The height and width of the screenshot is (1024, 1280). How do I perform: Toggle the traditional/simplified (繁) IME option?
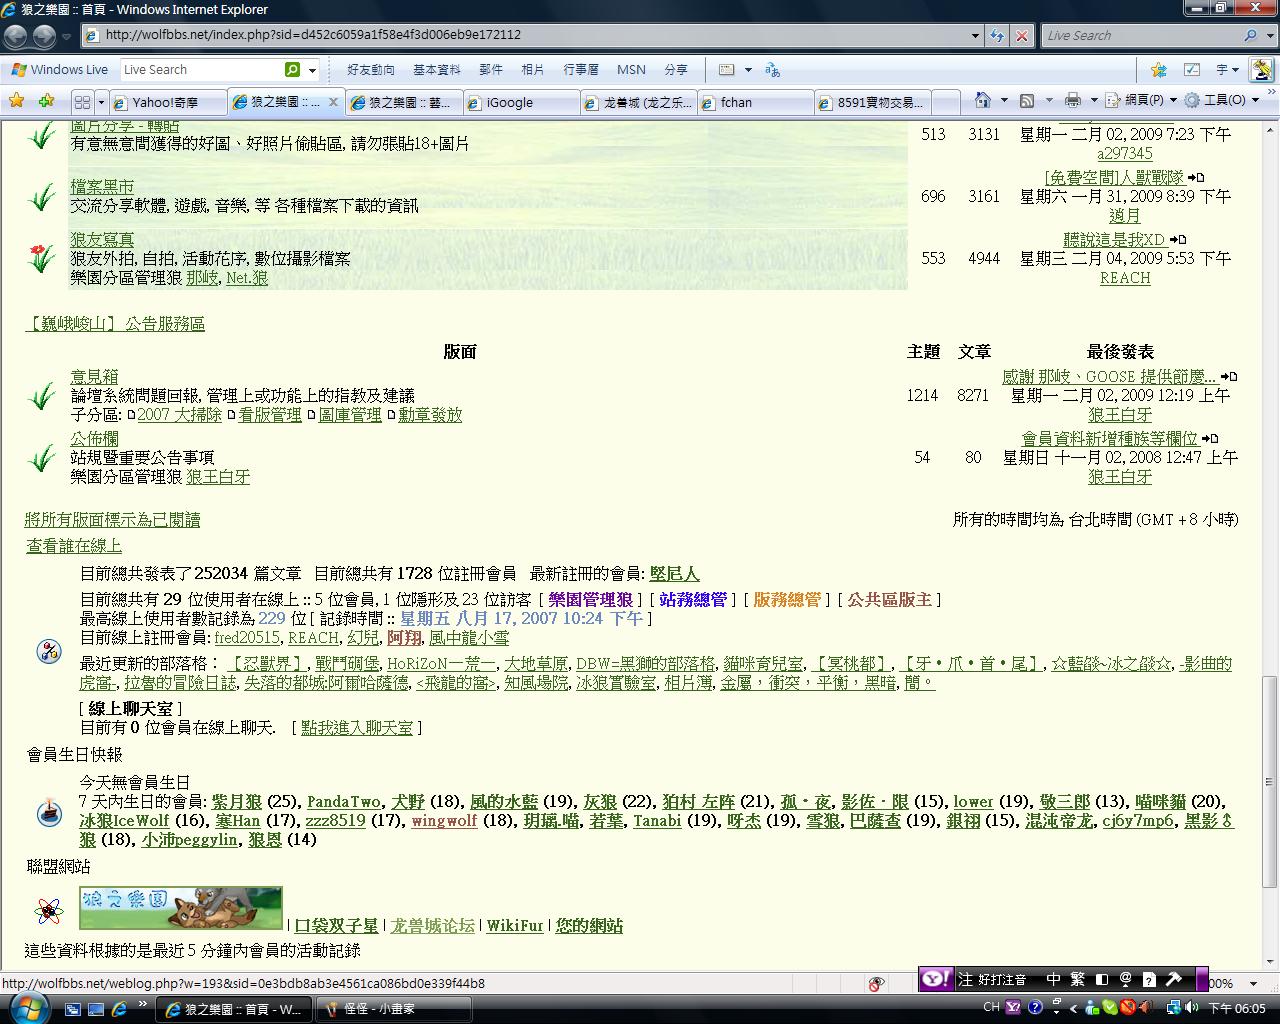click(x=1077, y=980)
